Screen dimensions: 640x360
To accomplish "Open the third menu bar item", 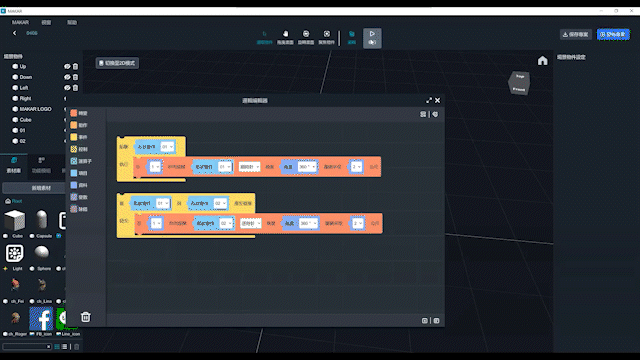I will click(72, 22).
